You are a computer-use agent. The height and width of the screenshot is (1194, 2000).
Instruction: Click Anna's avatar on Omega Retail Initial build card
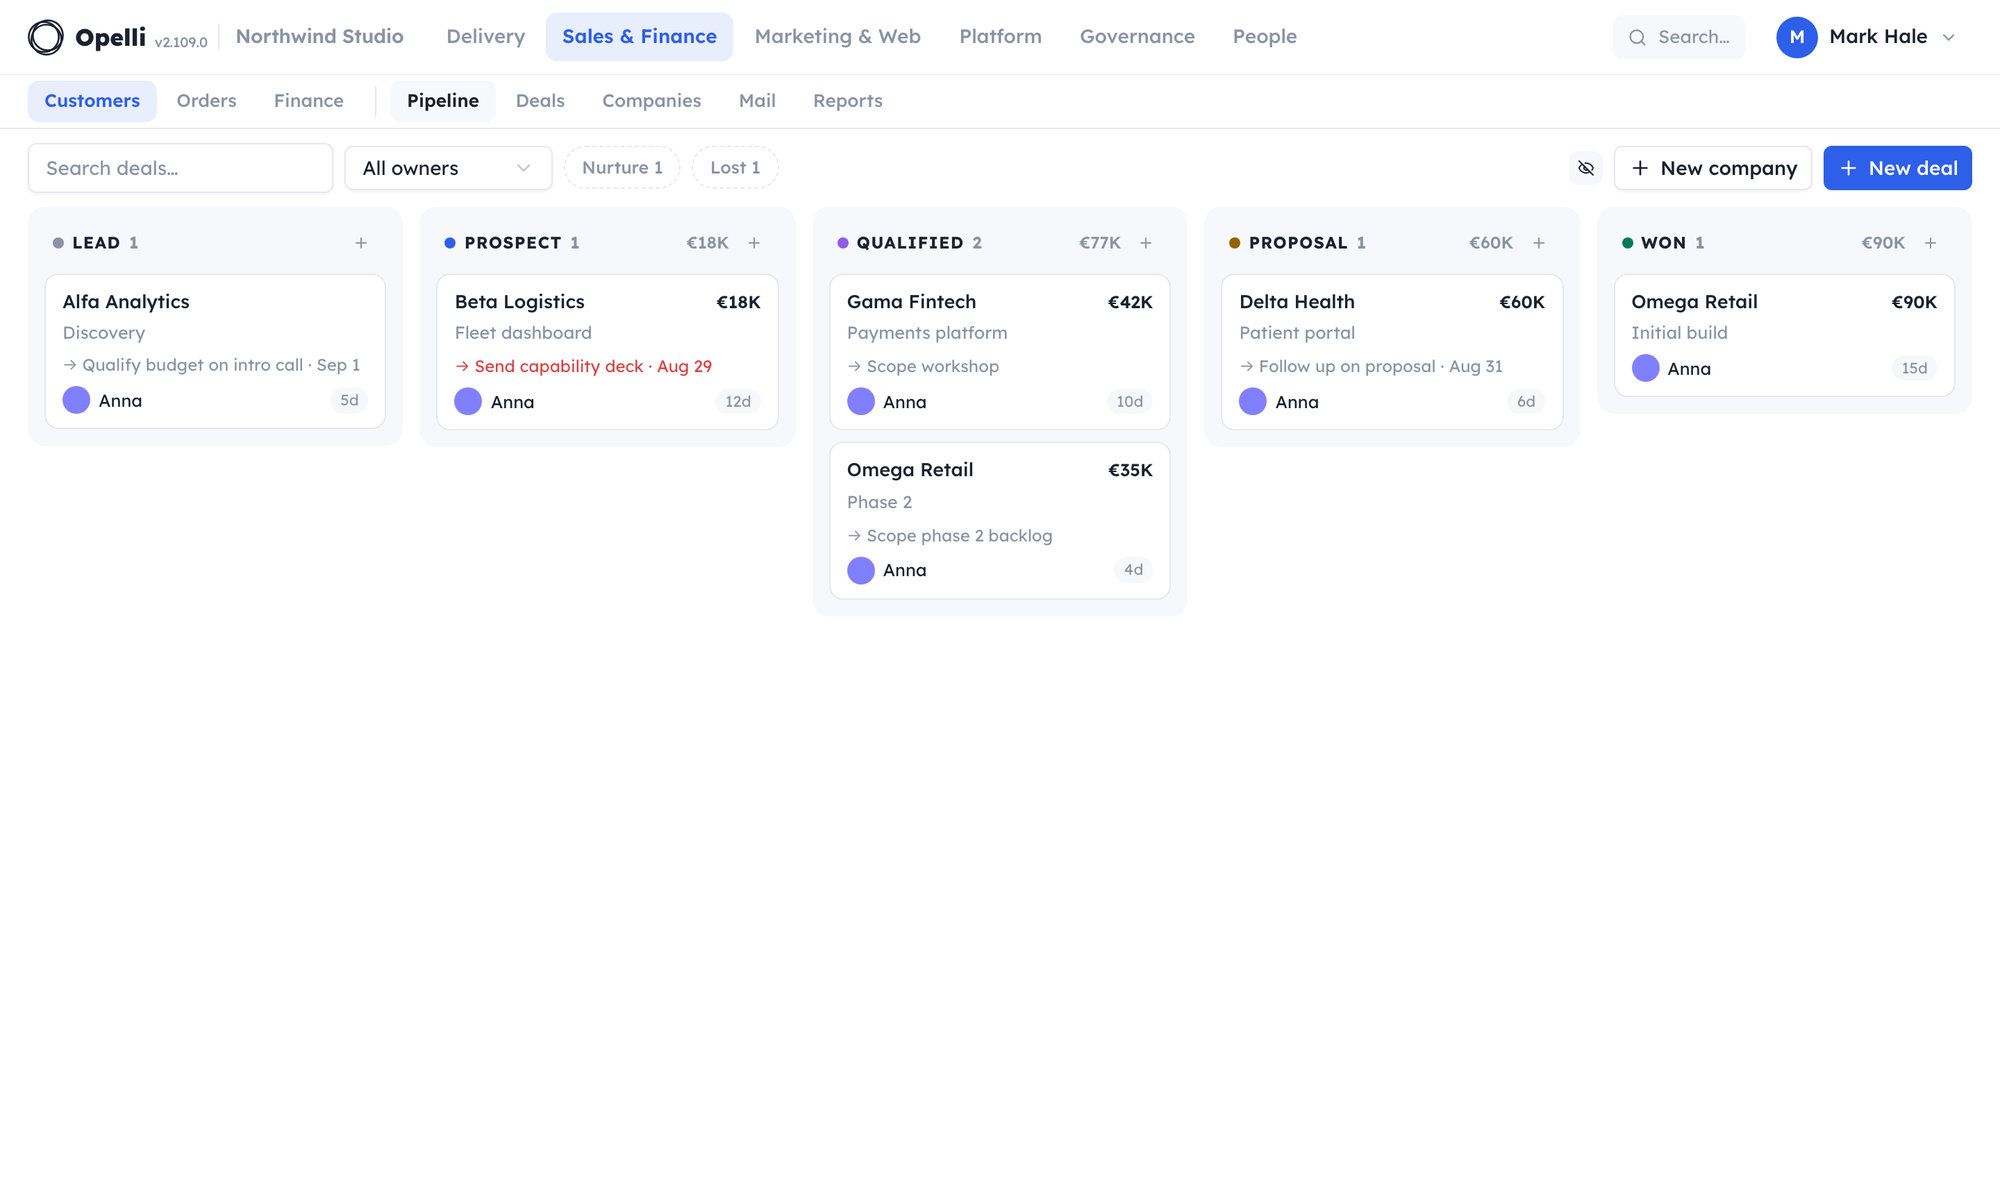1645,368
